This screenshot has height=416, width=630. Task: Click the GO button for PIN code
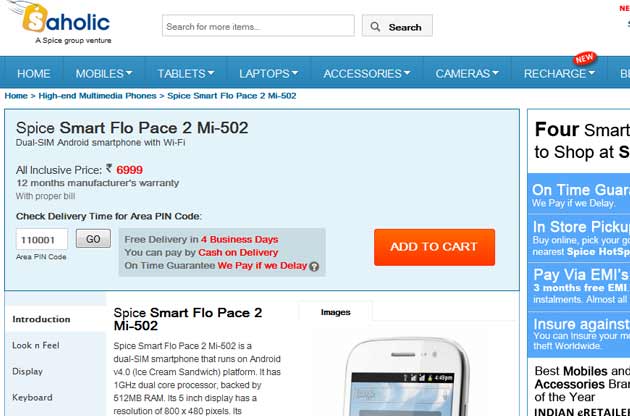pos(93,239)
